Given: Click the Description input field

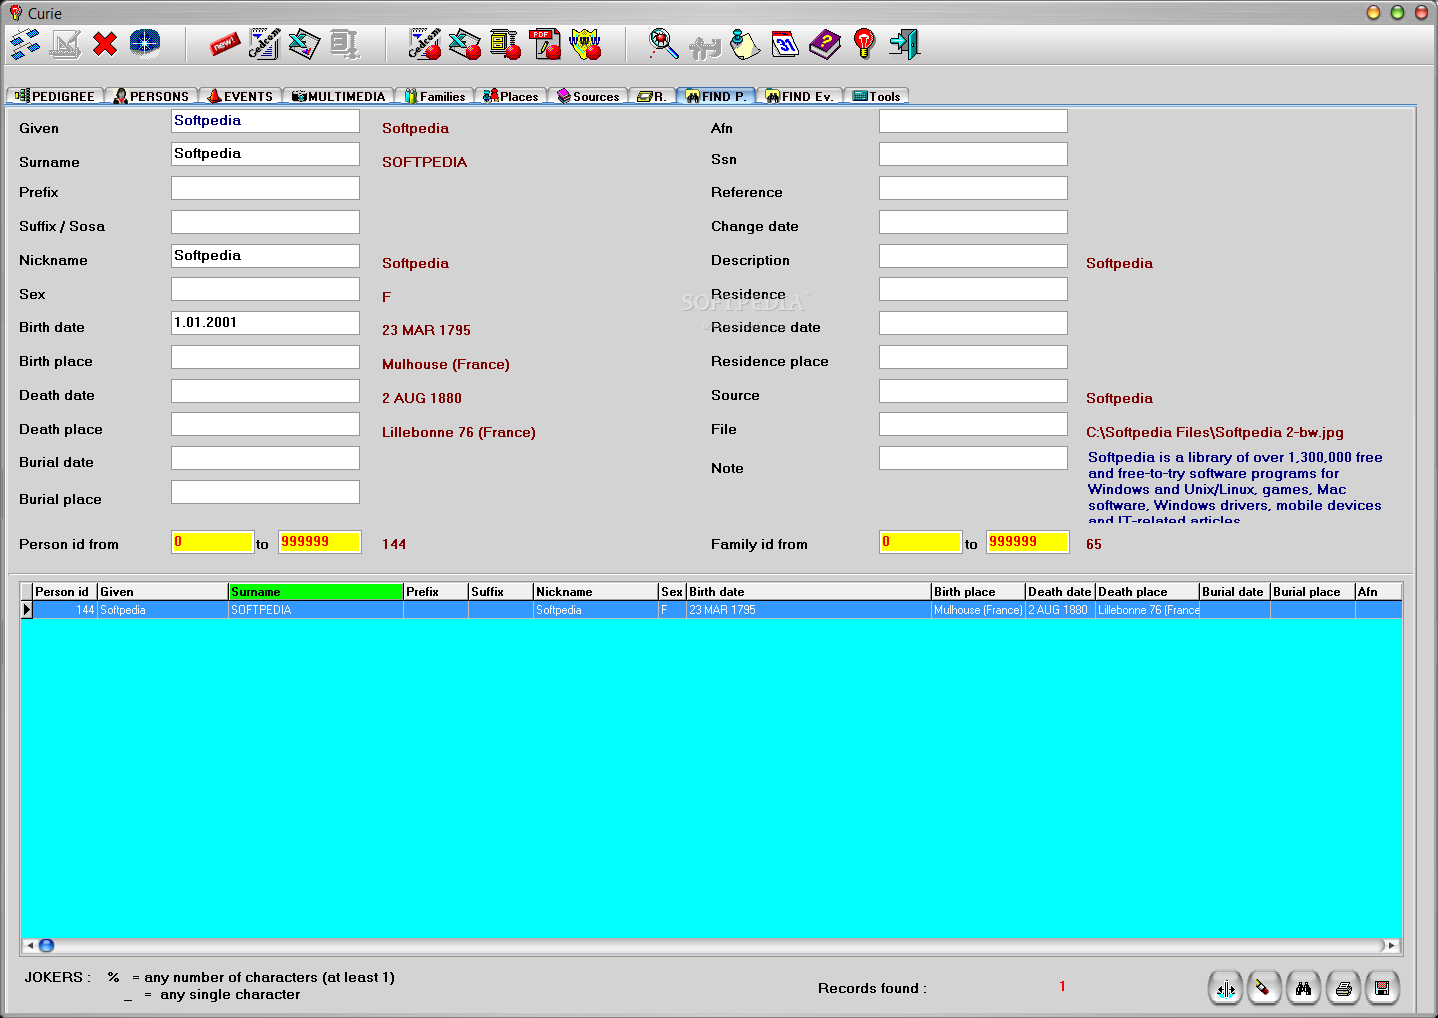Looking at the screenshot, I should pyautogui.click(x=973, y=256).
